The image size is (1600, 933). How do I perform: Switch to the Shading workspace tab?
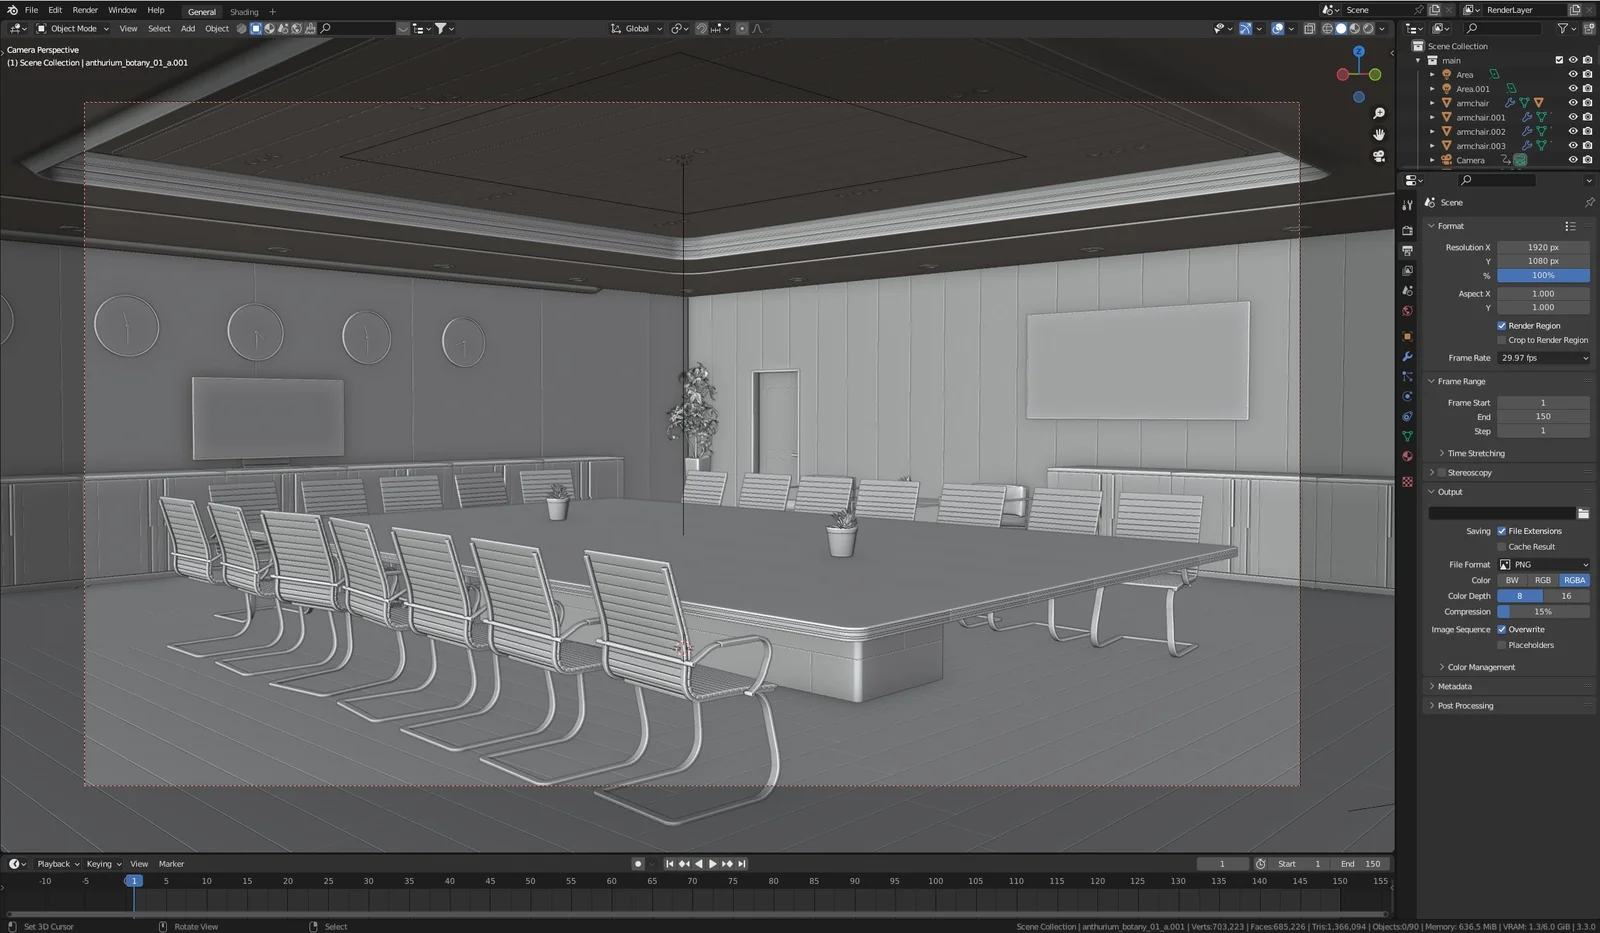tap(243, 11)
